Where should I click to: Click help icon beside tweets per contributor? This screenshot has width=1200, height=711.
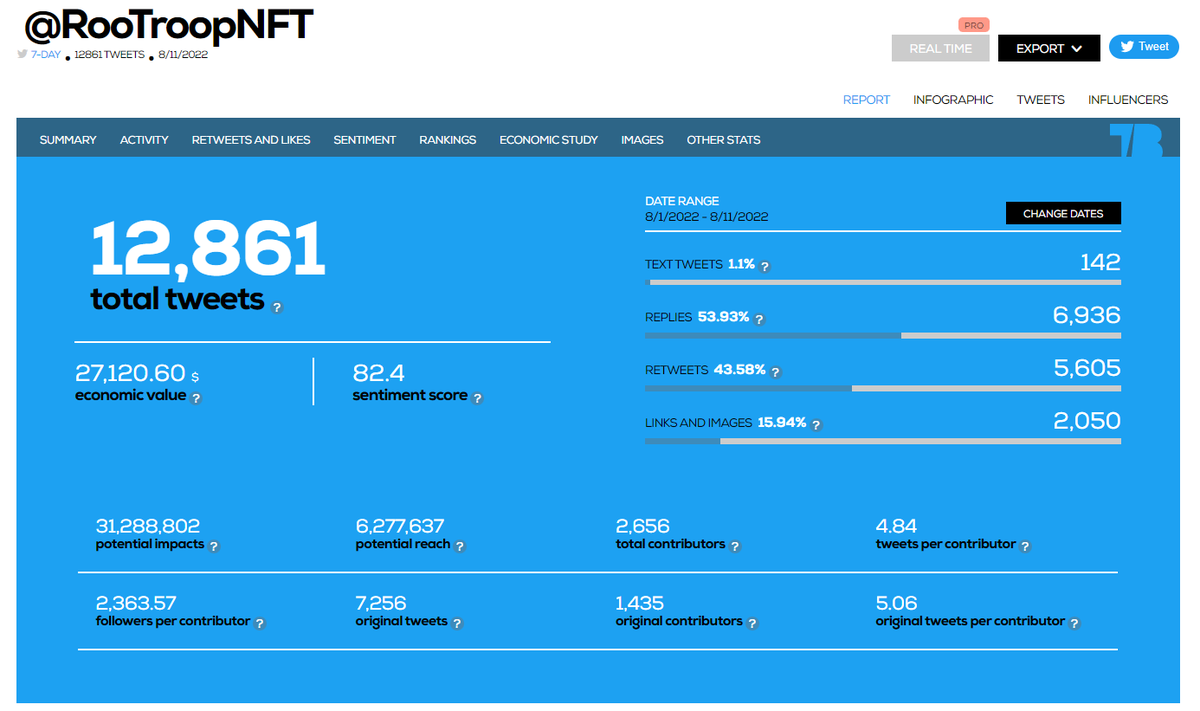point(1025,546)
